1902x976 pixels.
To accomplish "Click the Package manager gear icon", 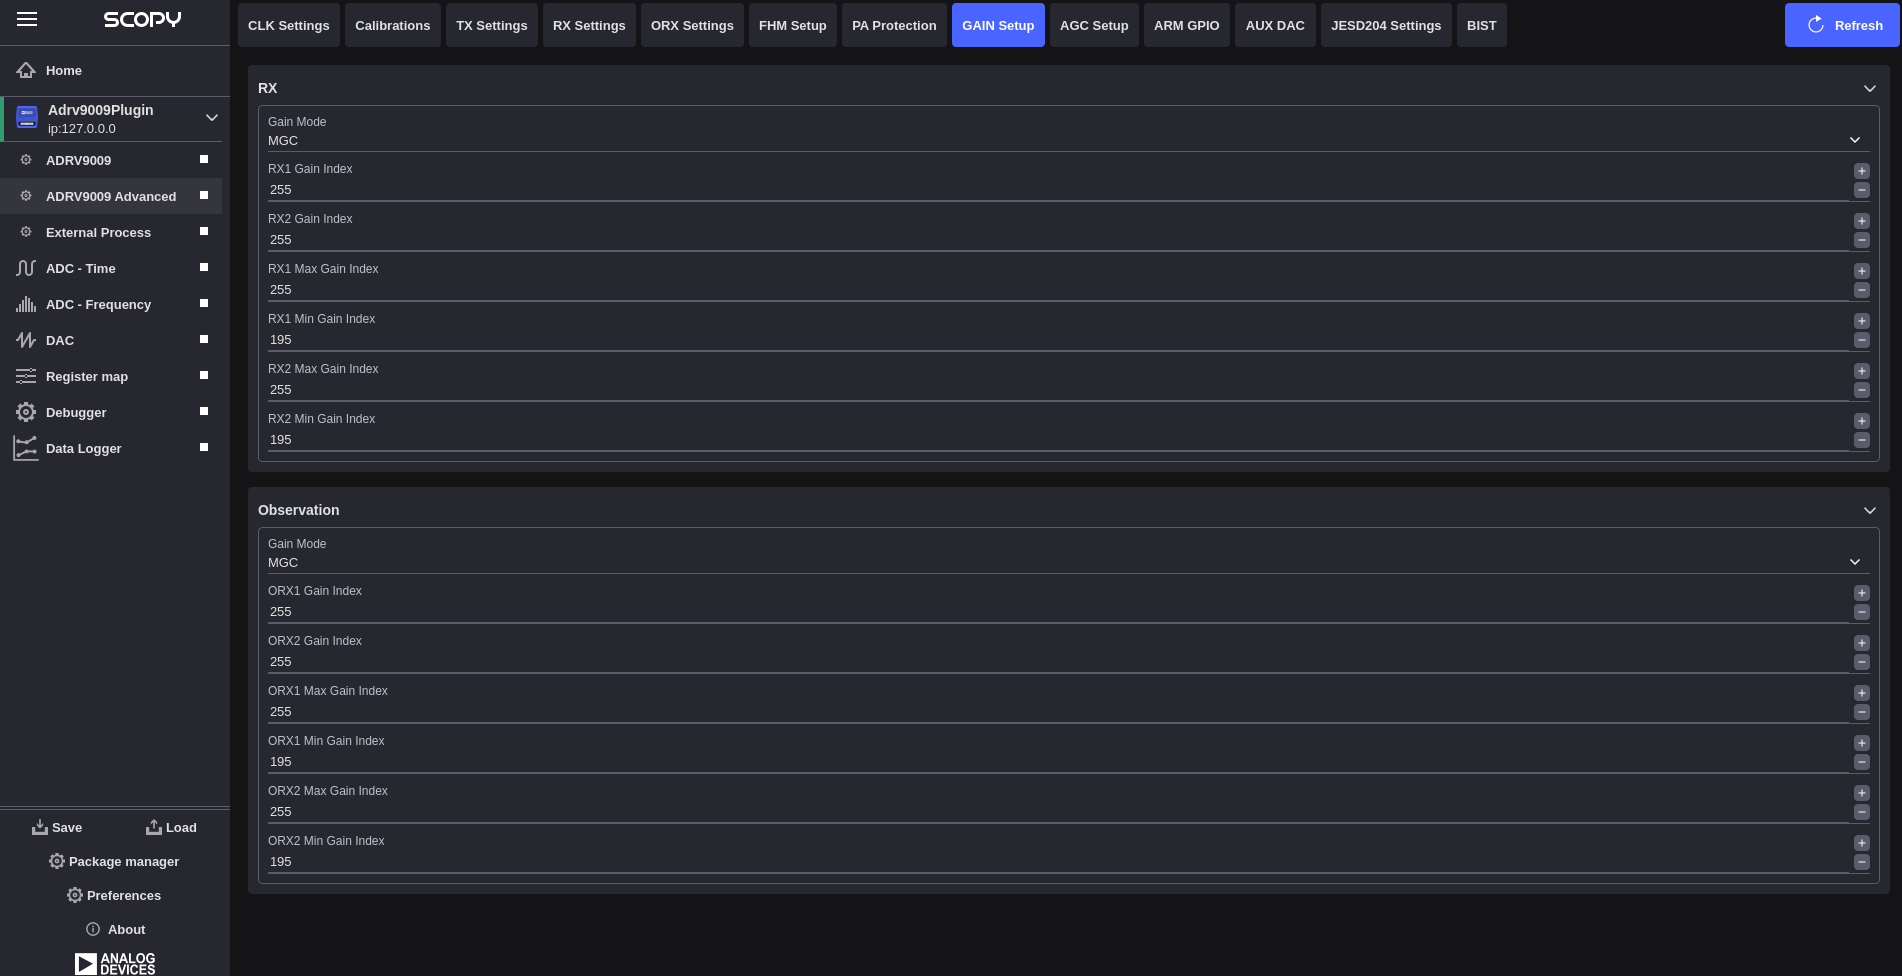I will pyautogui.click(x=57, y=861).
